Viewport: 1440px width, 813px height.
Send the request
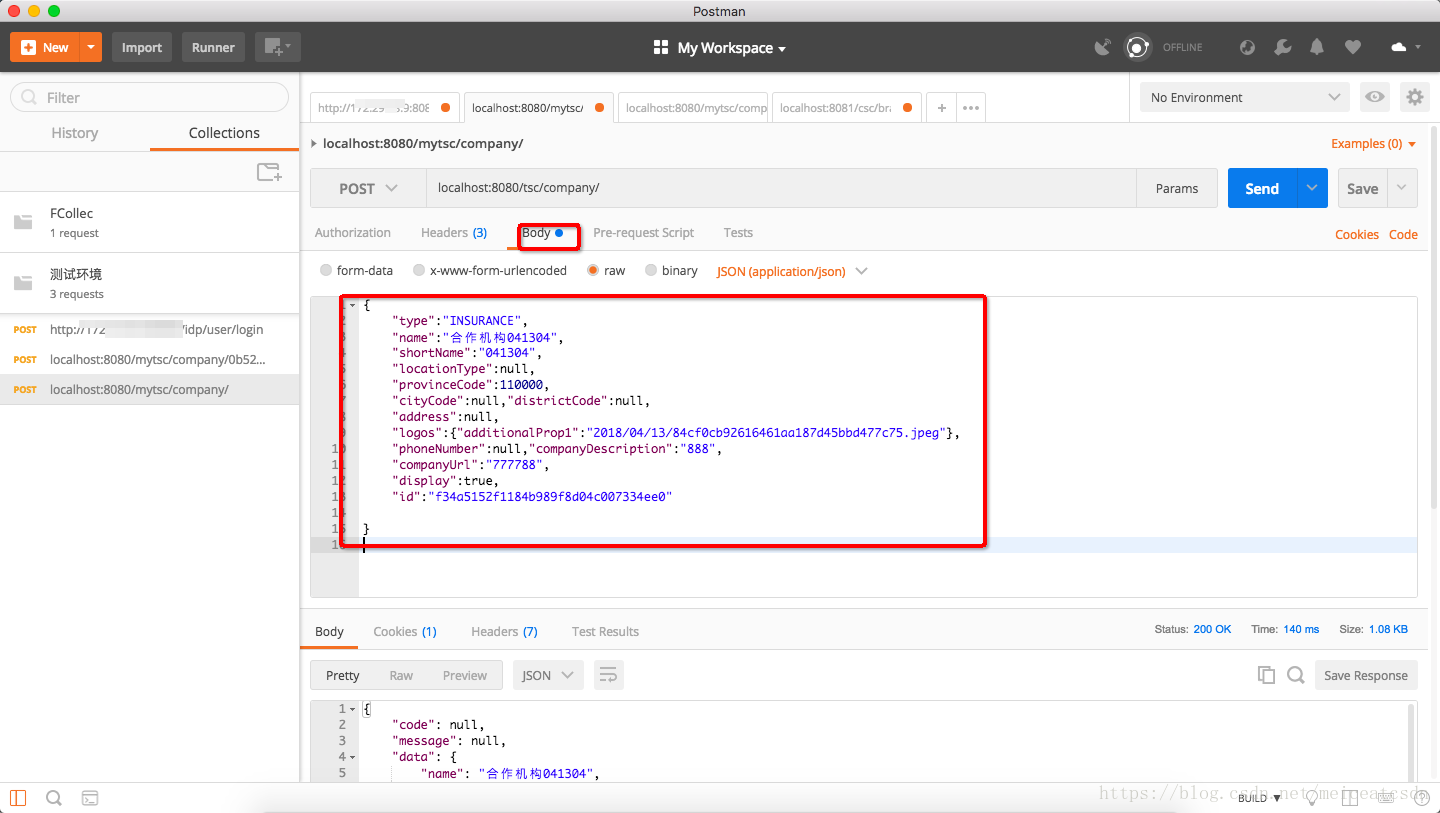1262,188
